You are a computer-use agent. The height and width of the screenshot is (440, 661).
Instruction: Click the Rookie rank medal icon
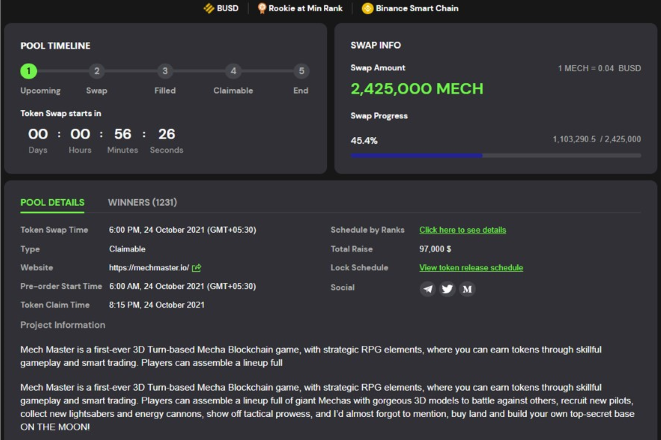coord(262,8)
